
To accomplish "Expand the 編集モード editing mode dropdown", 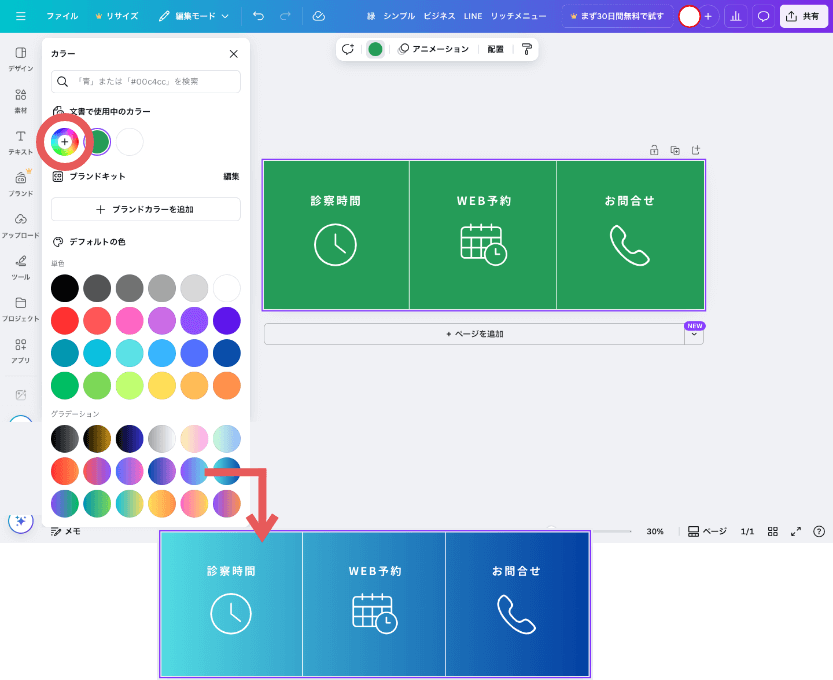I will pyautogui.click(x=194, y=16).
